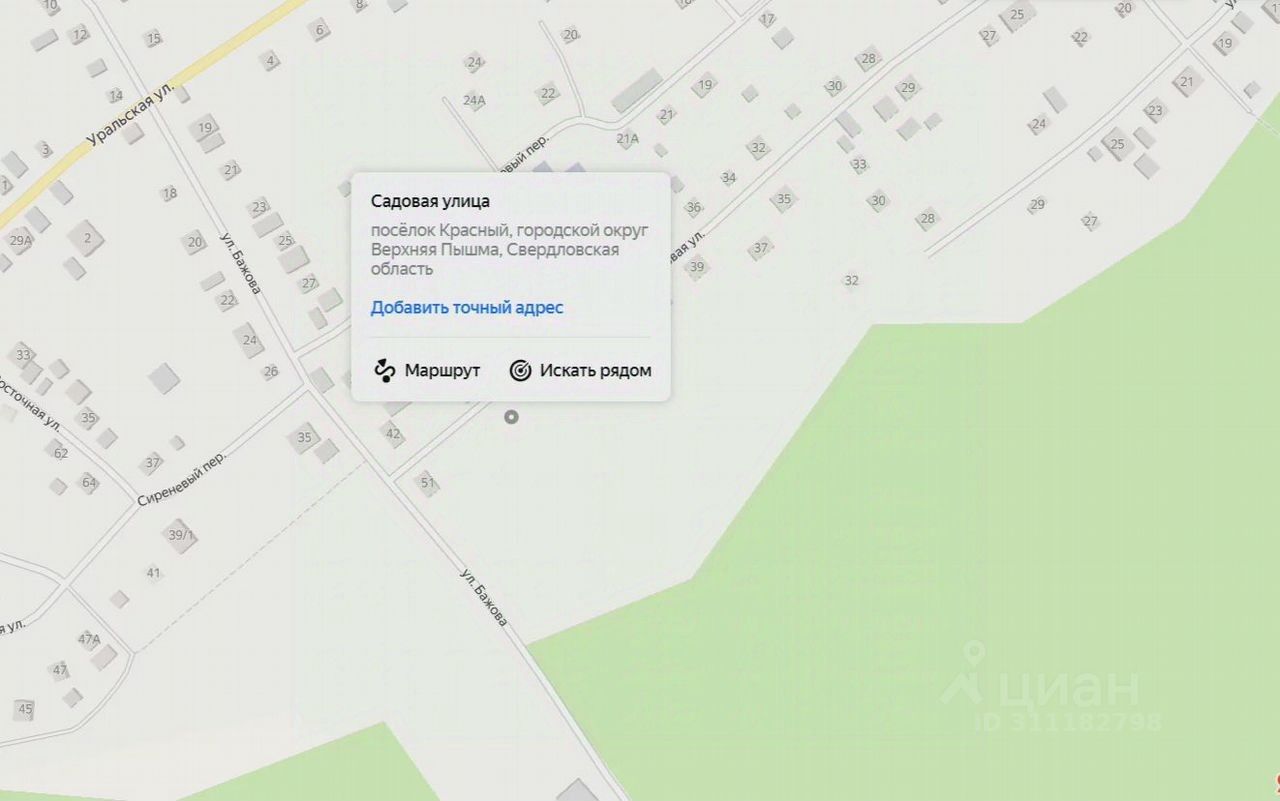Screen dimensions: 1280x801
Task: Select the gray map location pin marker
Action: pos(512,417)
